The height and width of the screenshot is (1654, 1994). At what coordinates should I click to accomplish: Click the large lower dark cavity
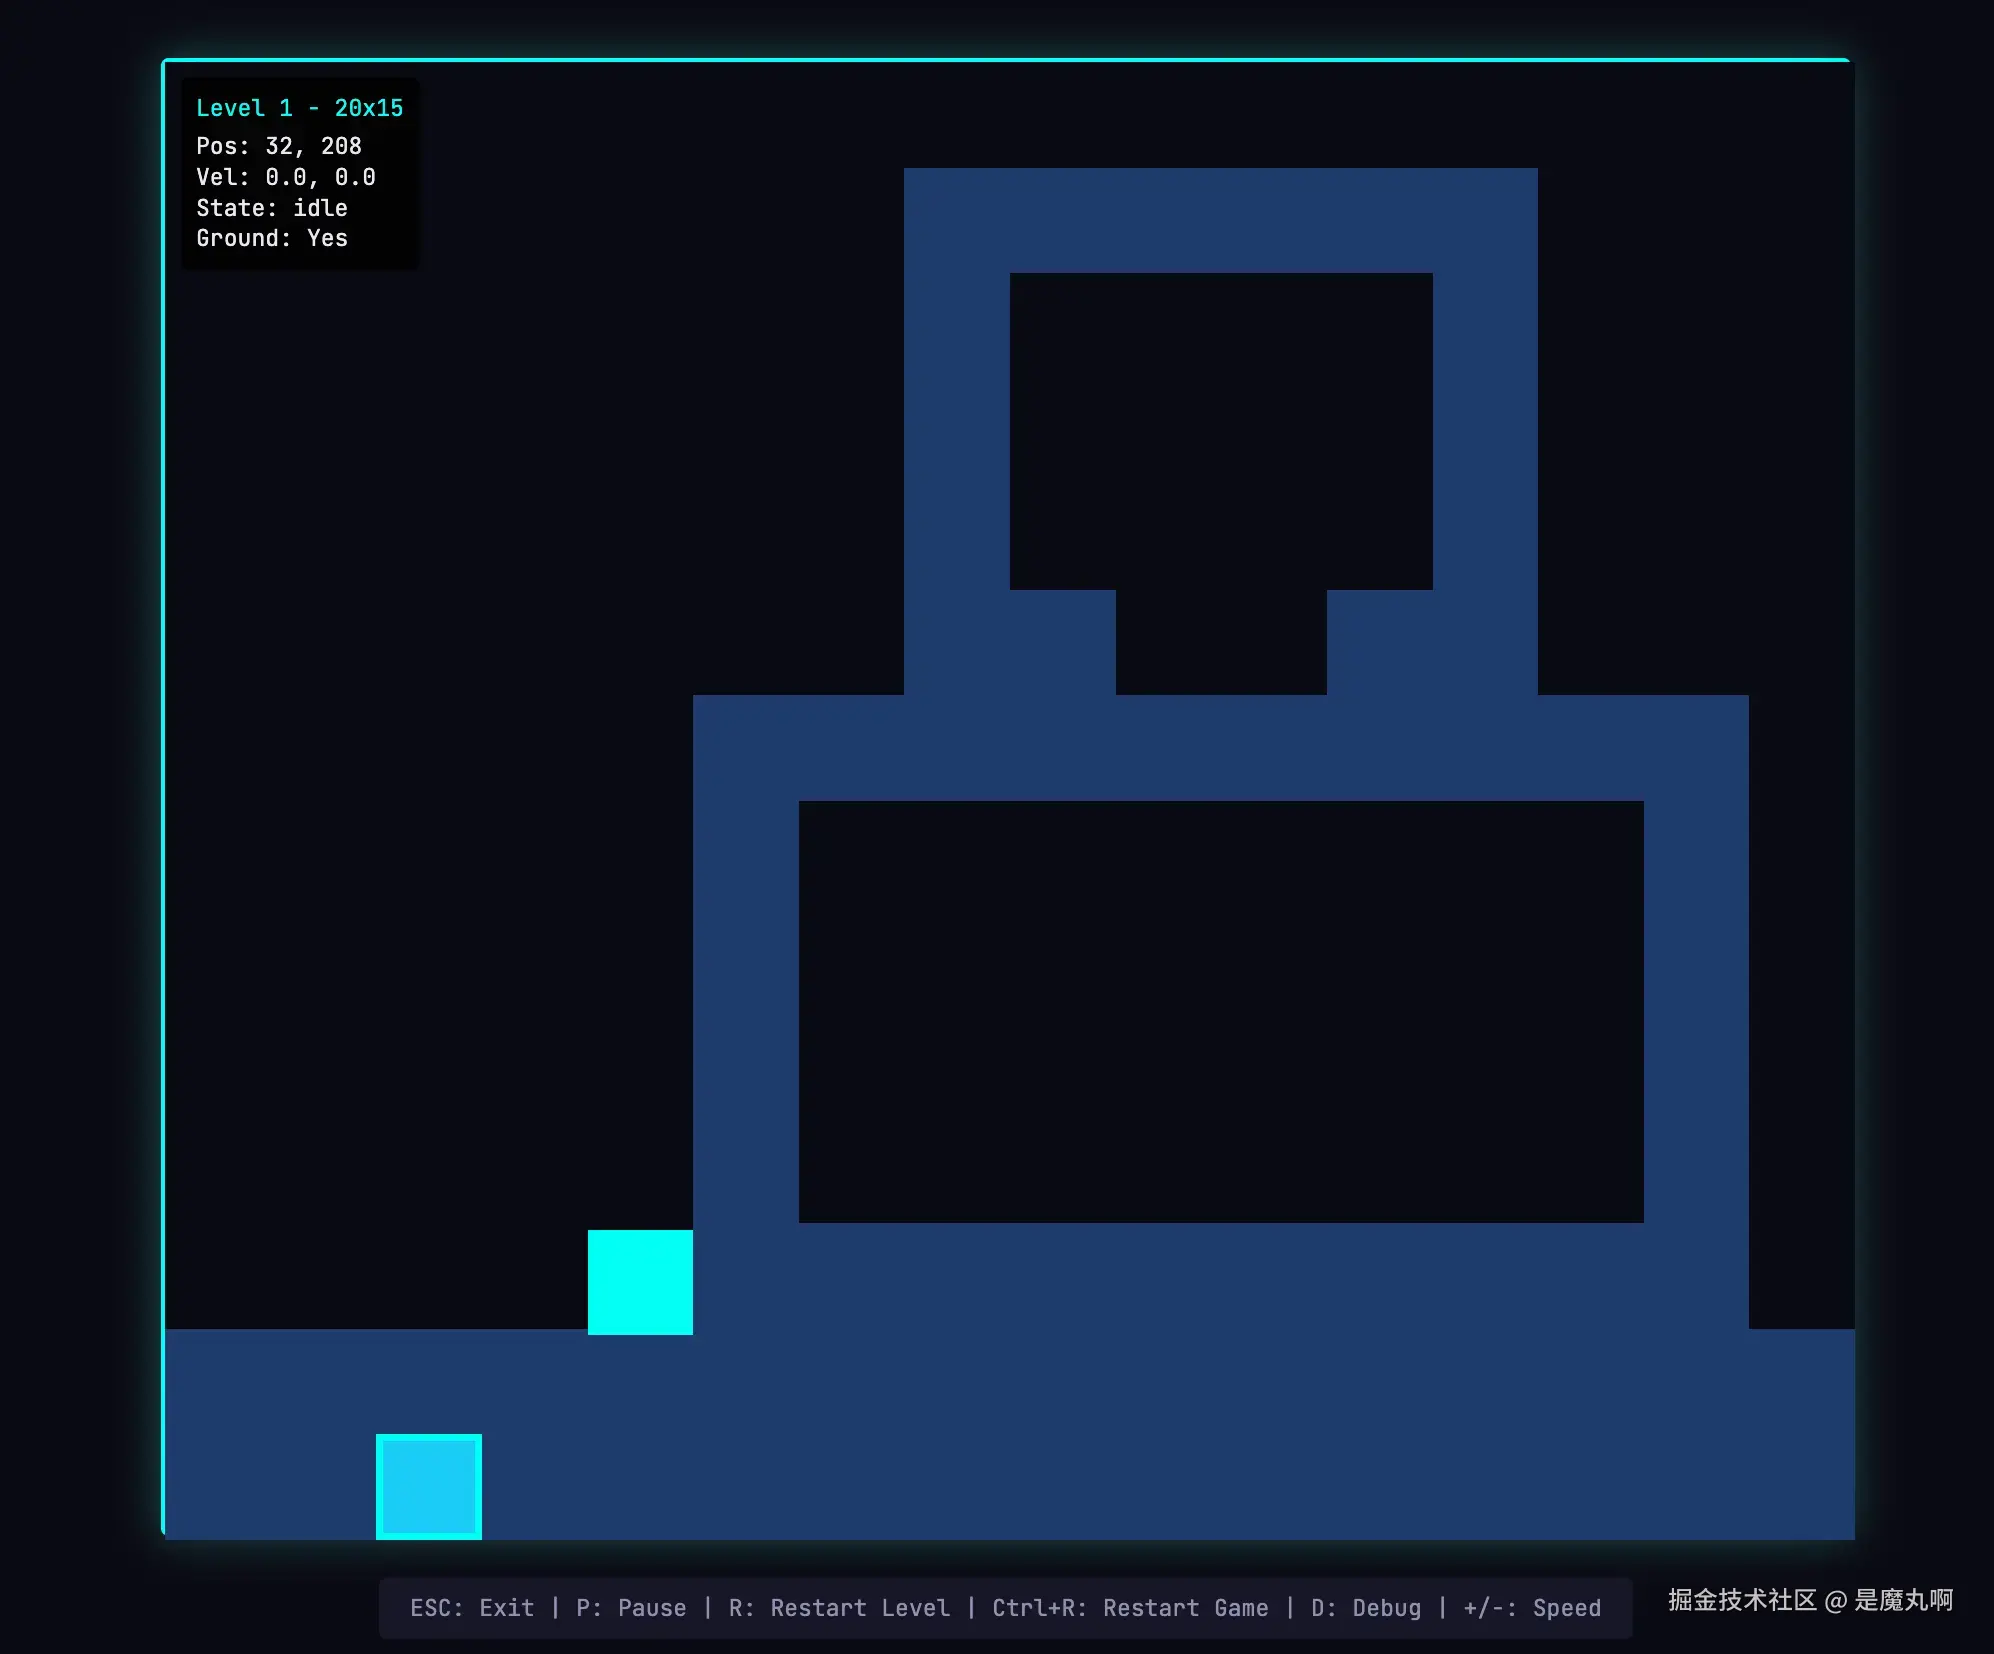click(x=1220, y=1011)
